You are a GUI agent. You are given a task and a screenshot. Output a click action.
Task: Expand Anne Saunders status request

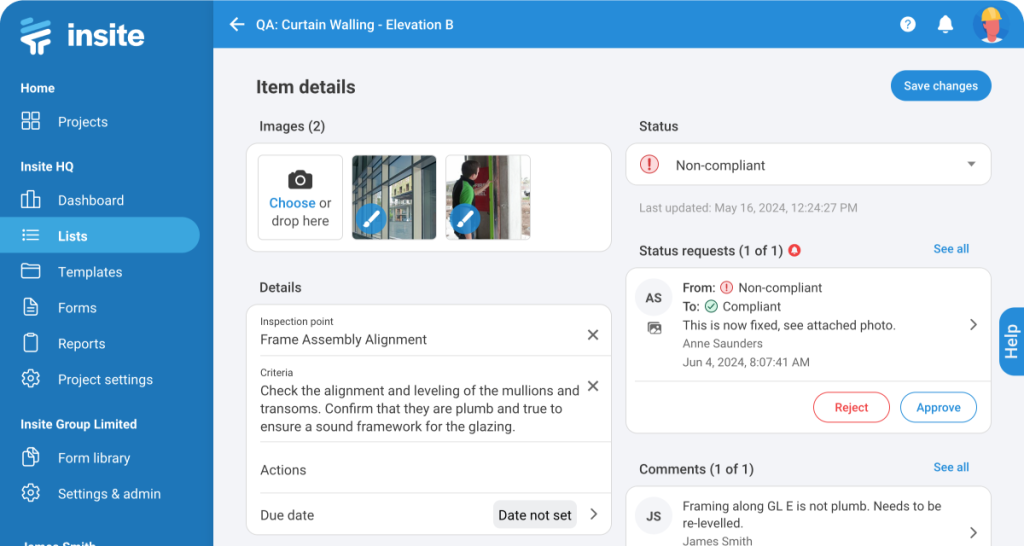pyautogui.click(x=973, y=325)
